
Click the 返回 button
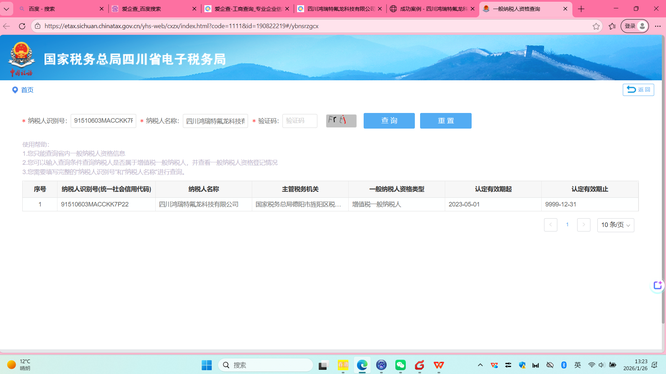[x=638, y=90]
